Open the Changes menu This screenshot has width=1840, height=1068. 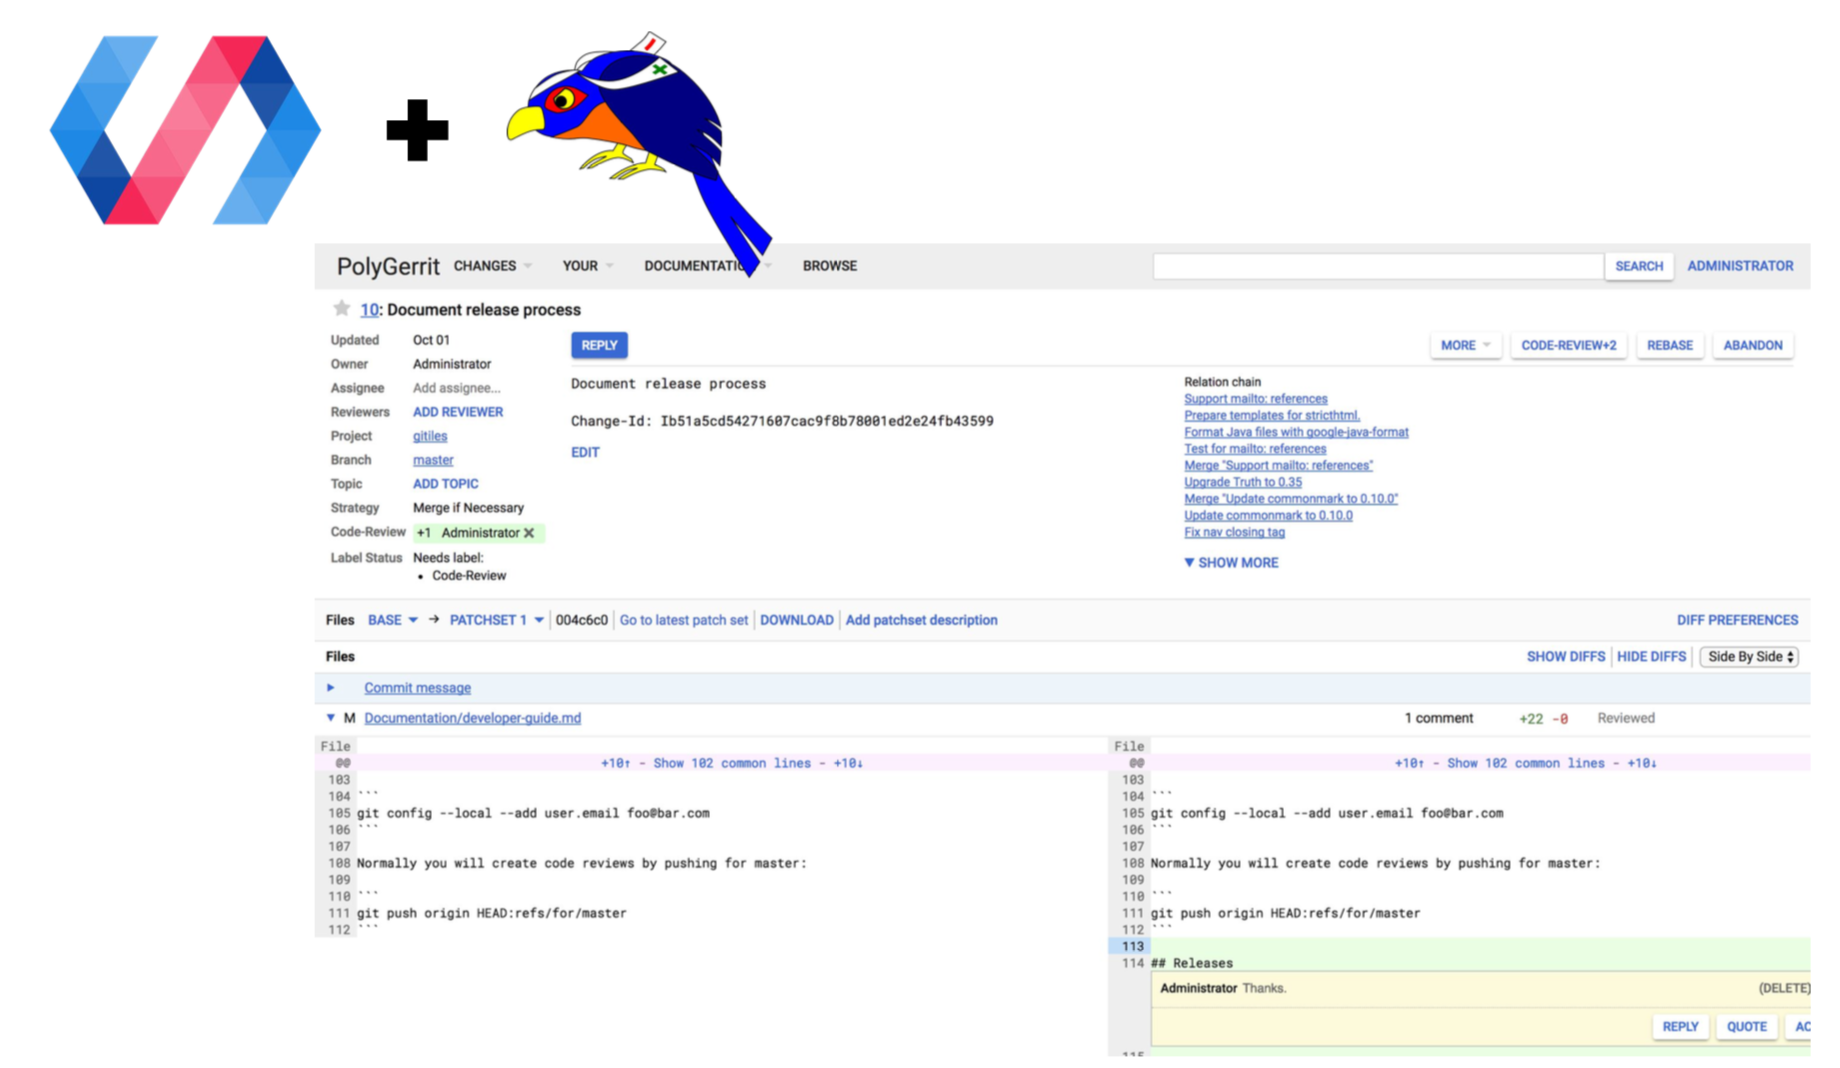point(492,266)
